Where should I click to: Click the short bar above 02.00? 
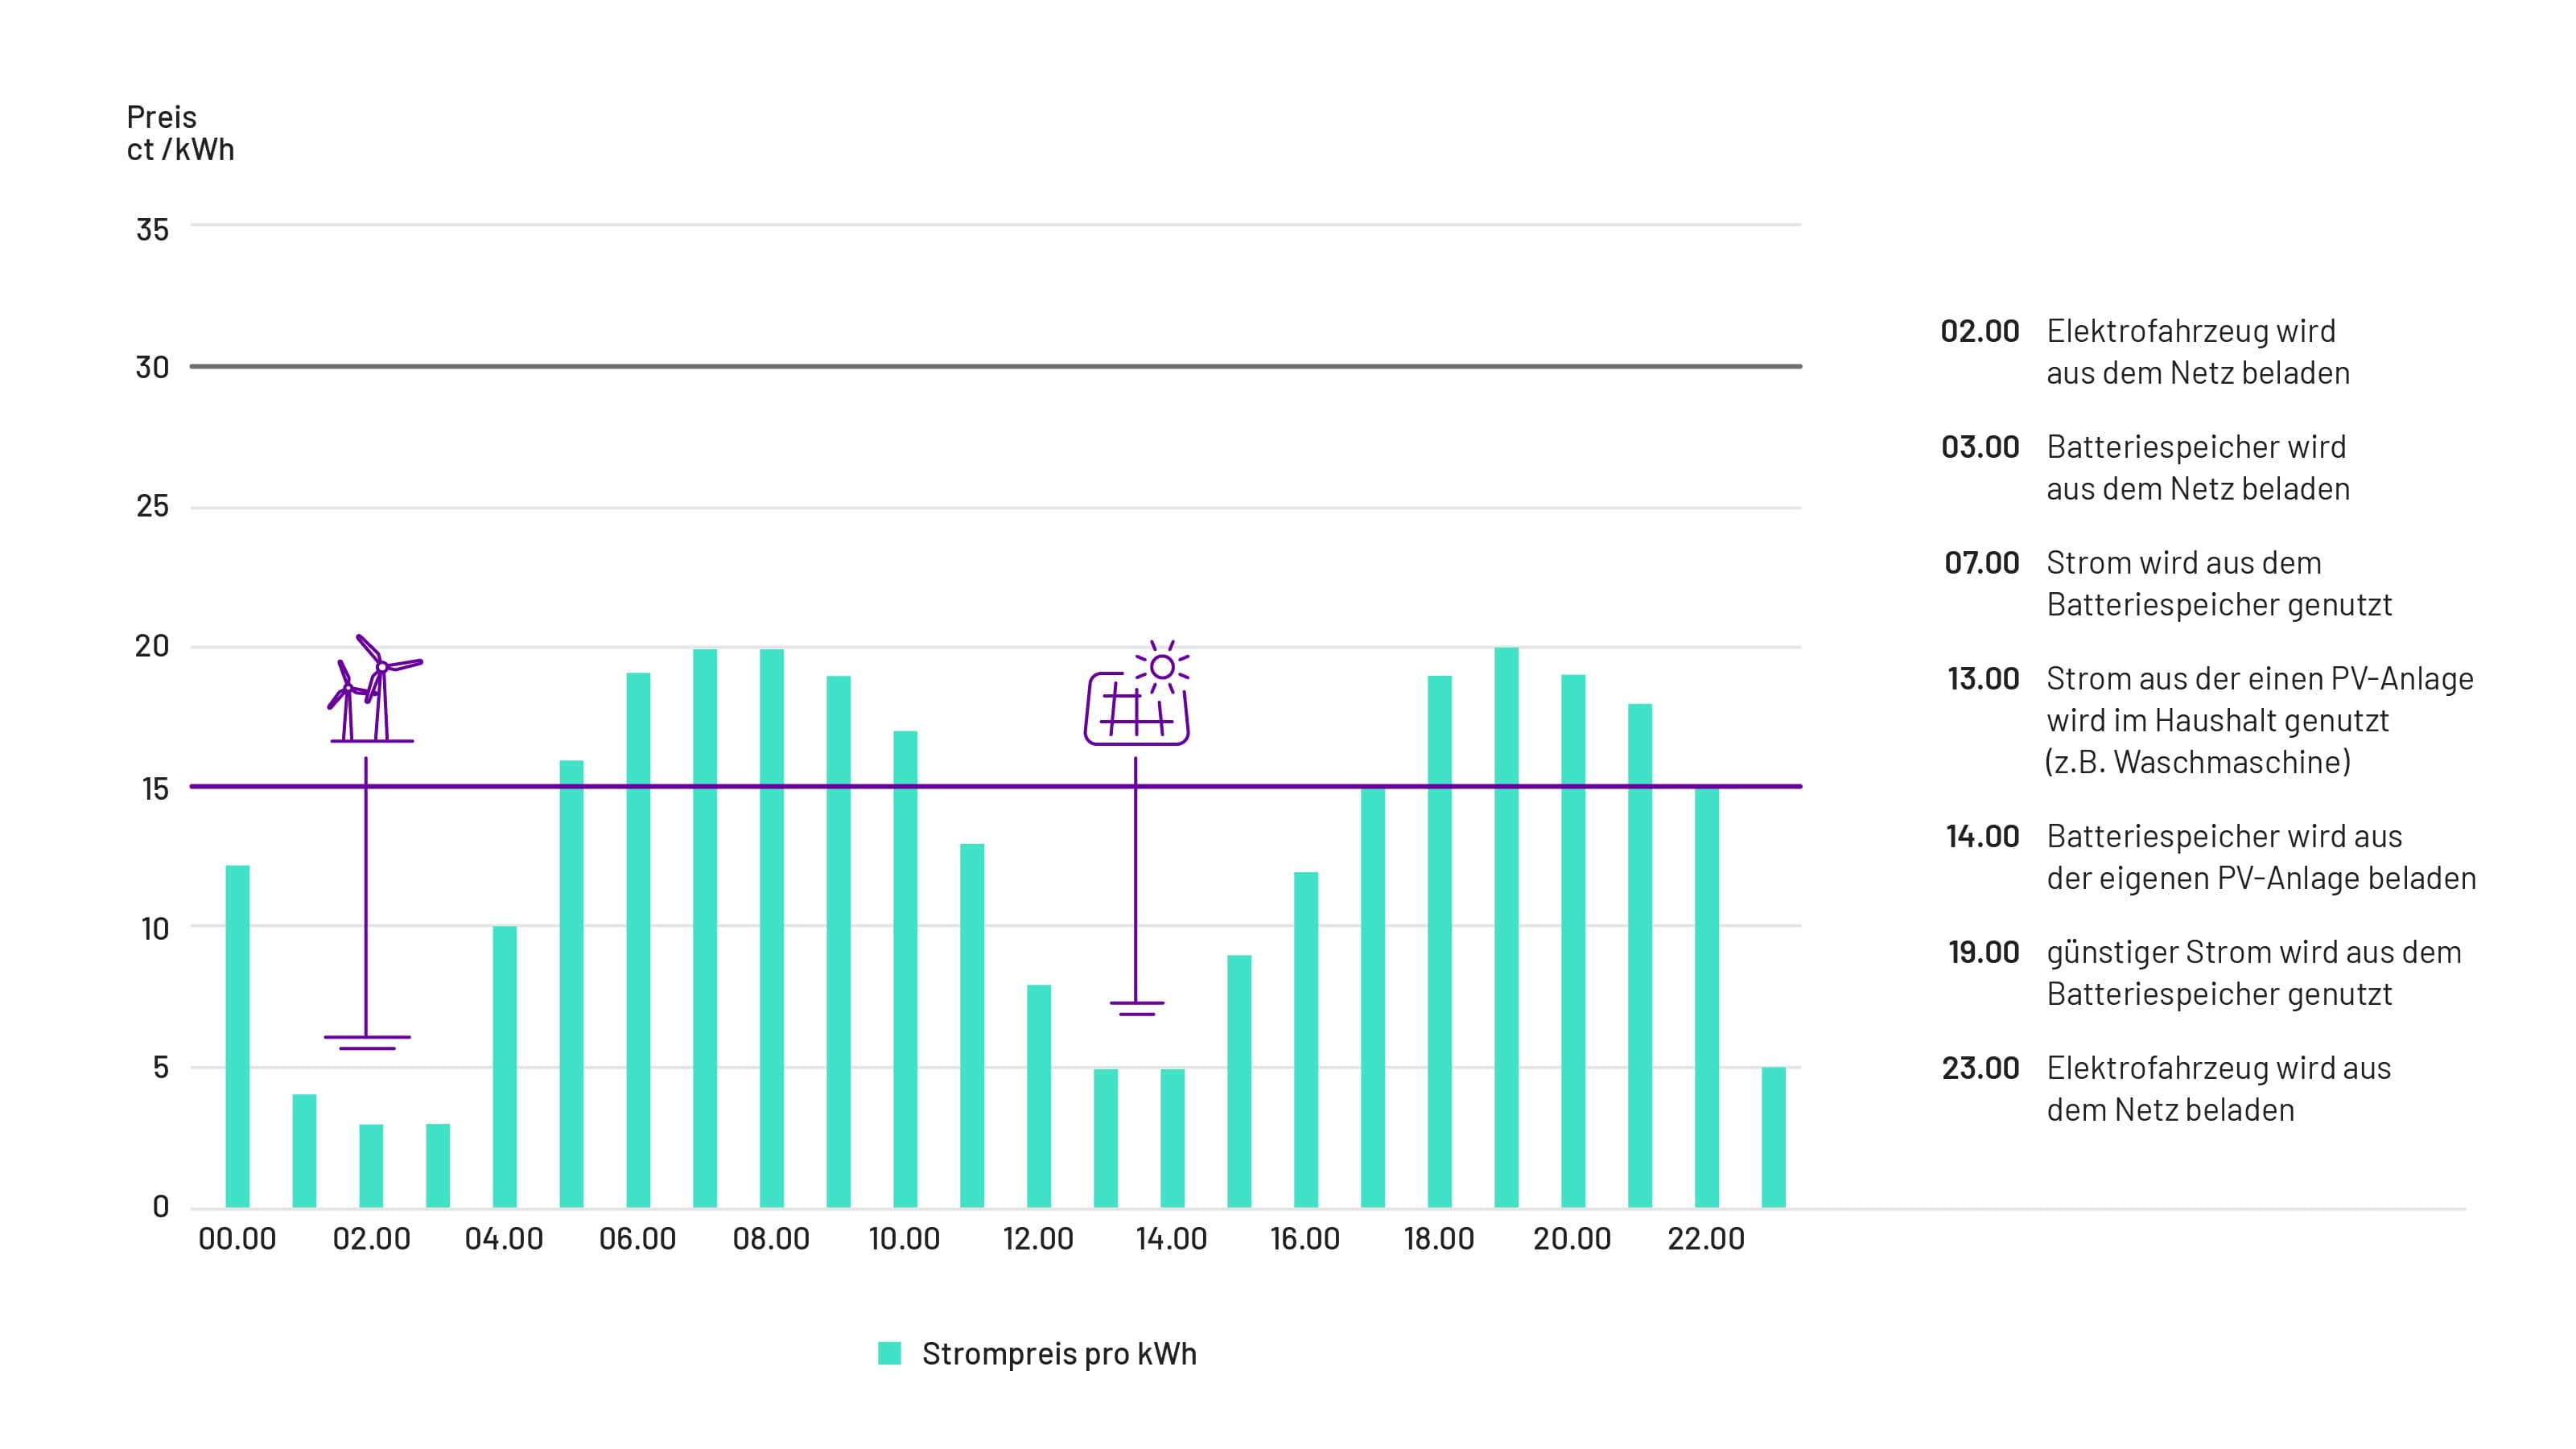(x=371, y=1165)
